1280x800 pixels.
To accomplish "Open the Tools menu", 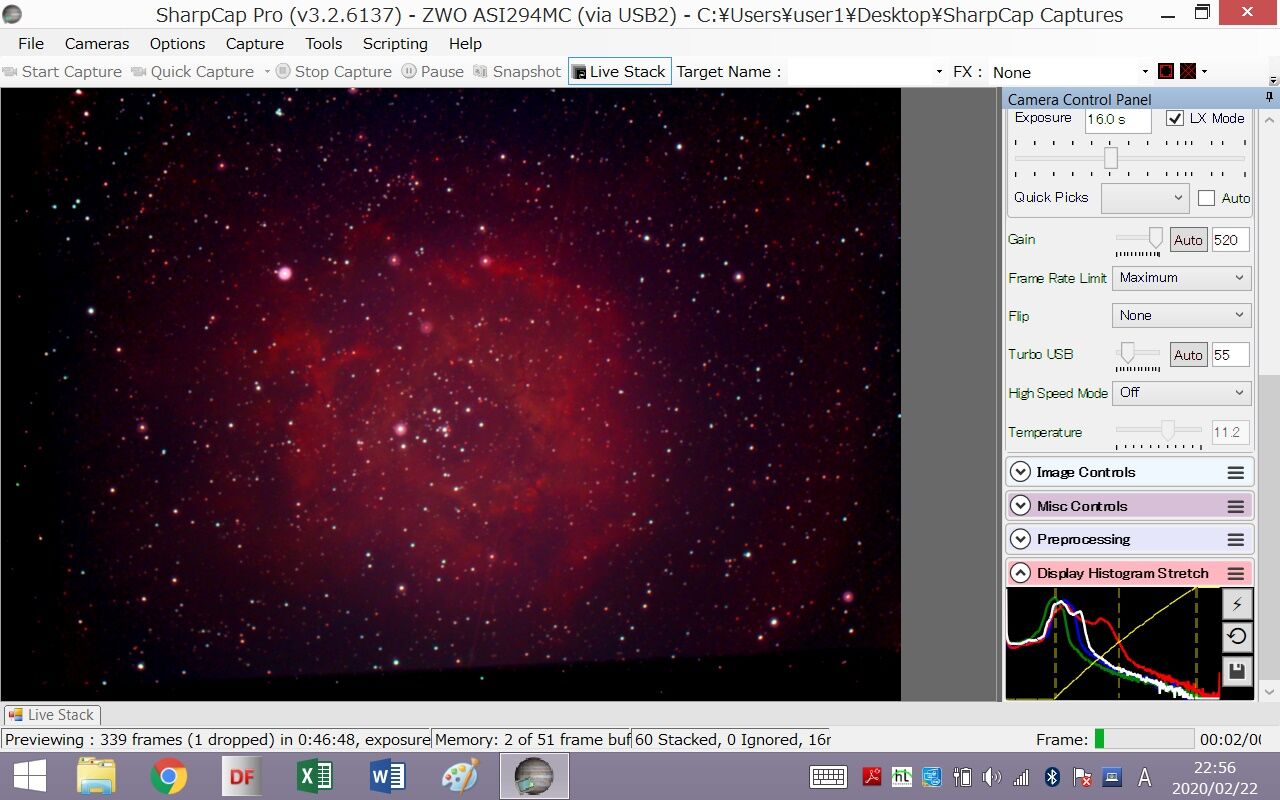I will point(324,44).
